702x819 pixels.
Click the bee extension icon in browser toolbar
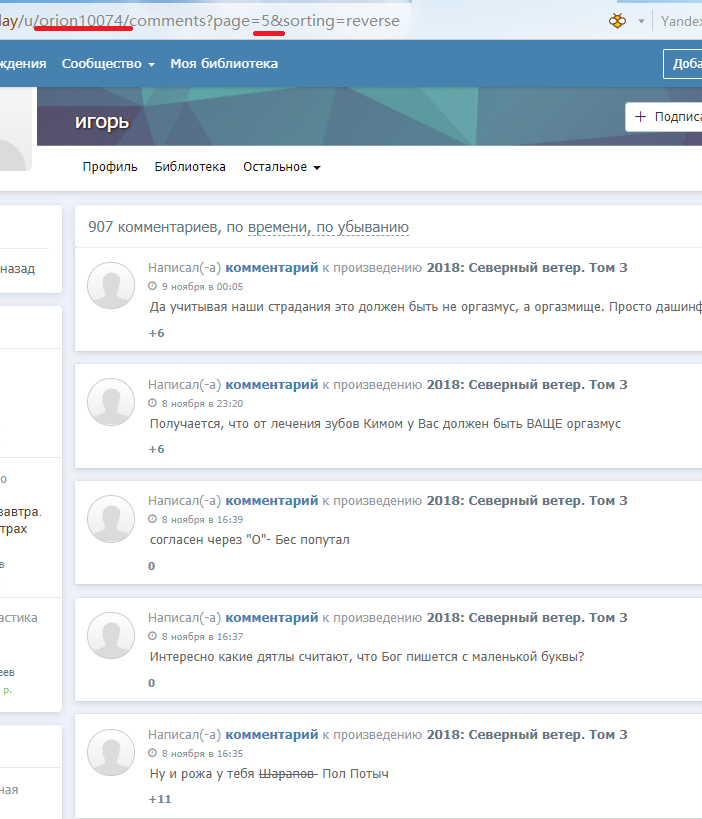[x=617, y=20]
